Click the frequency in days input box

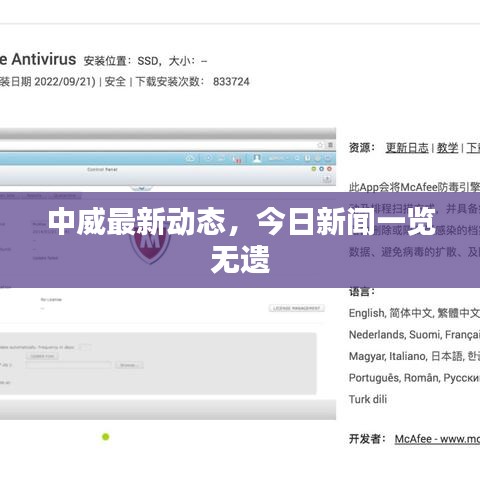tap(85, 347)
